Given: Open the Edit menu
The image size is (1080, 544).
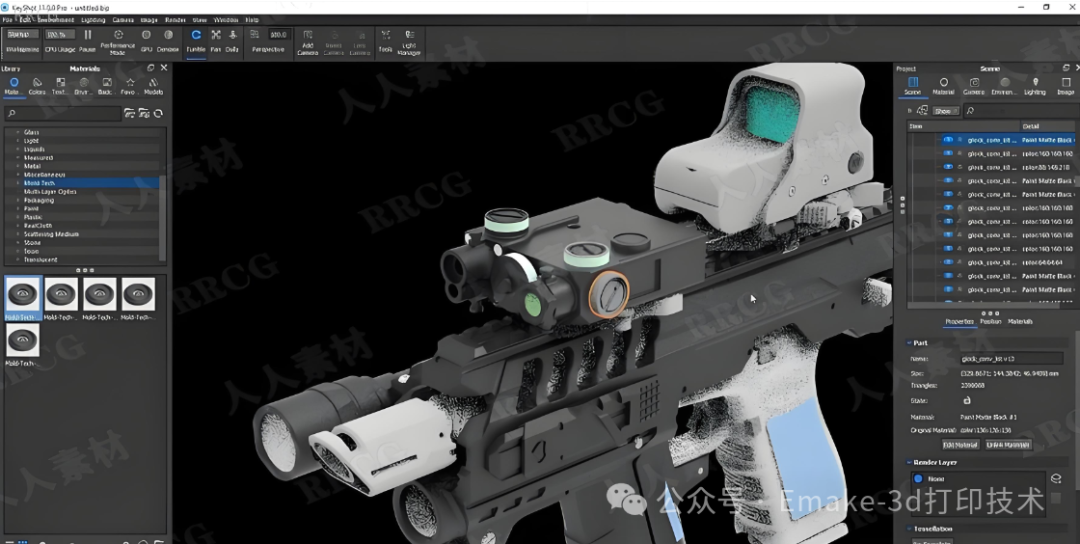Looking at the screenshot, I should (25, 20).
